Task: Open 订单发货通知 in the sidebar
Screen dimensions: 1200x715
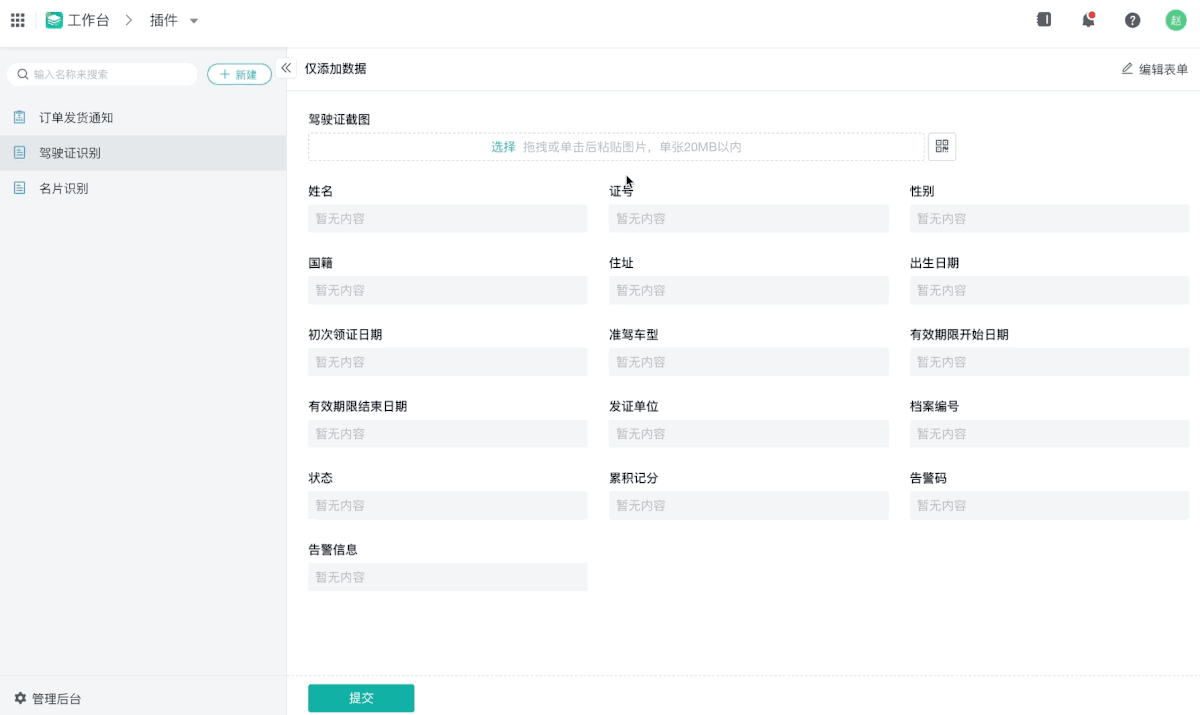Action: point(76,118)
